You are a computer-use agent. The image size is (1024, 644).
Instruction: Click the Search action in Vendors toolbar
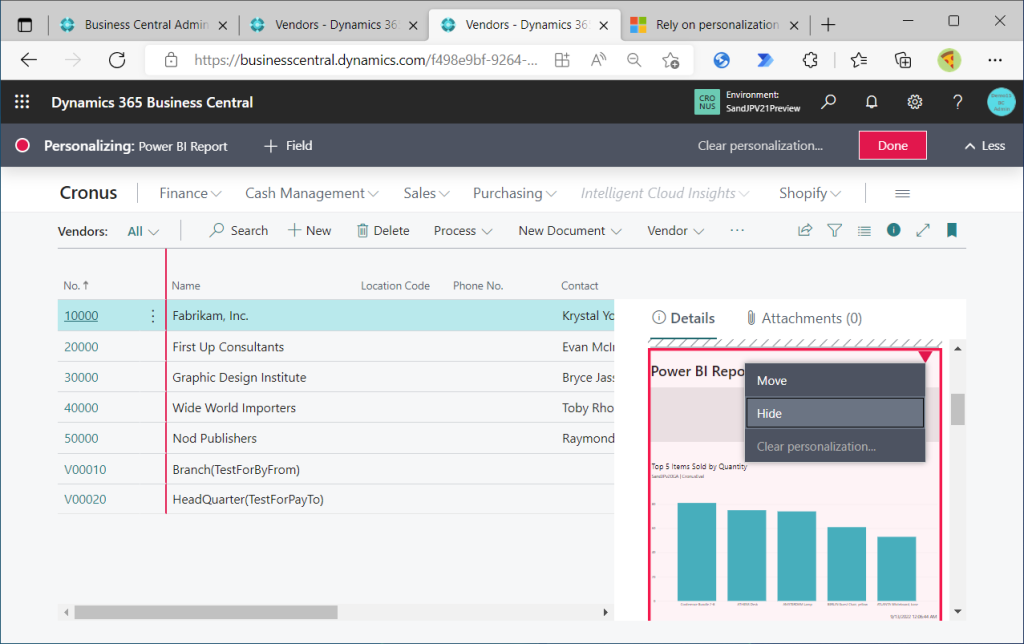click(239, 231)
